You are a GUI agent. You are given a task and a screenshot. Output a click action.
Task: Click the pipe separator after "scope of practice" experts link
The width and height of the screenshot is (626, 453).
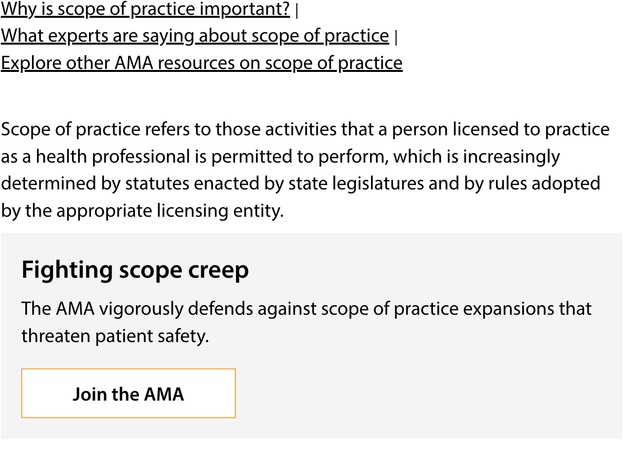pos(396,38)
